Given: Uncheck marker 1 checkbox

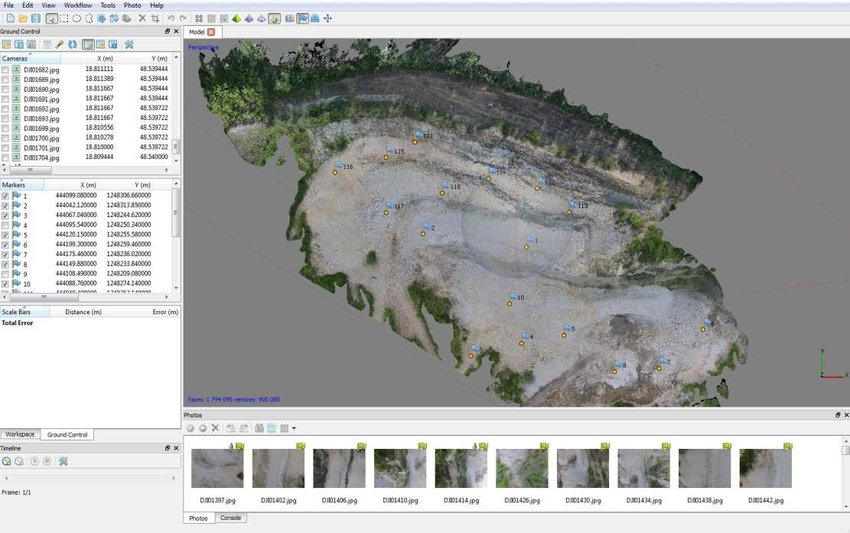Looking at the screenshot, I should tap(6, 196).
